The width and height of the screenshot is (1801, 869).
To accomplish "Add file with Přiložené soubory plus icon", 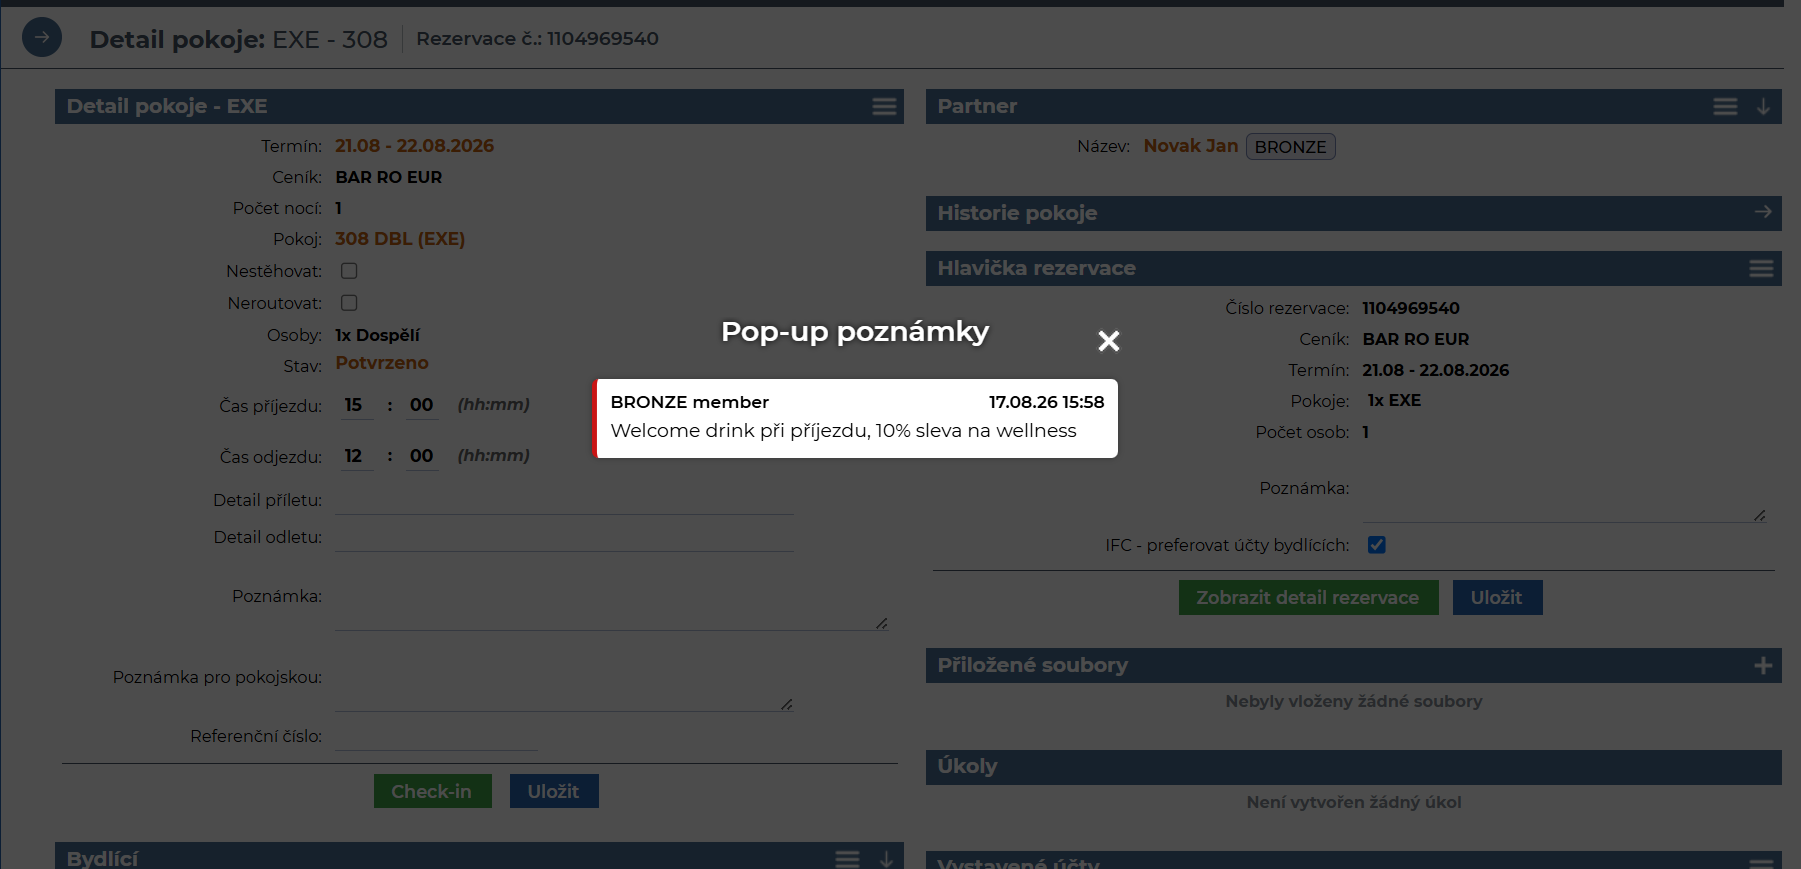I will (1763, 665).
